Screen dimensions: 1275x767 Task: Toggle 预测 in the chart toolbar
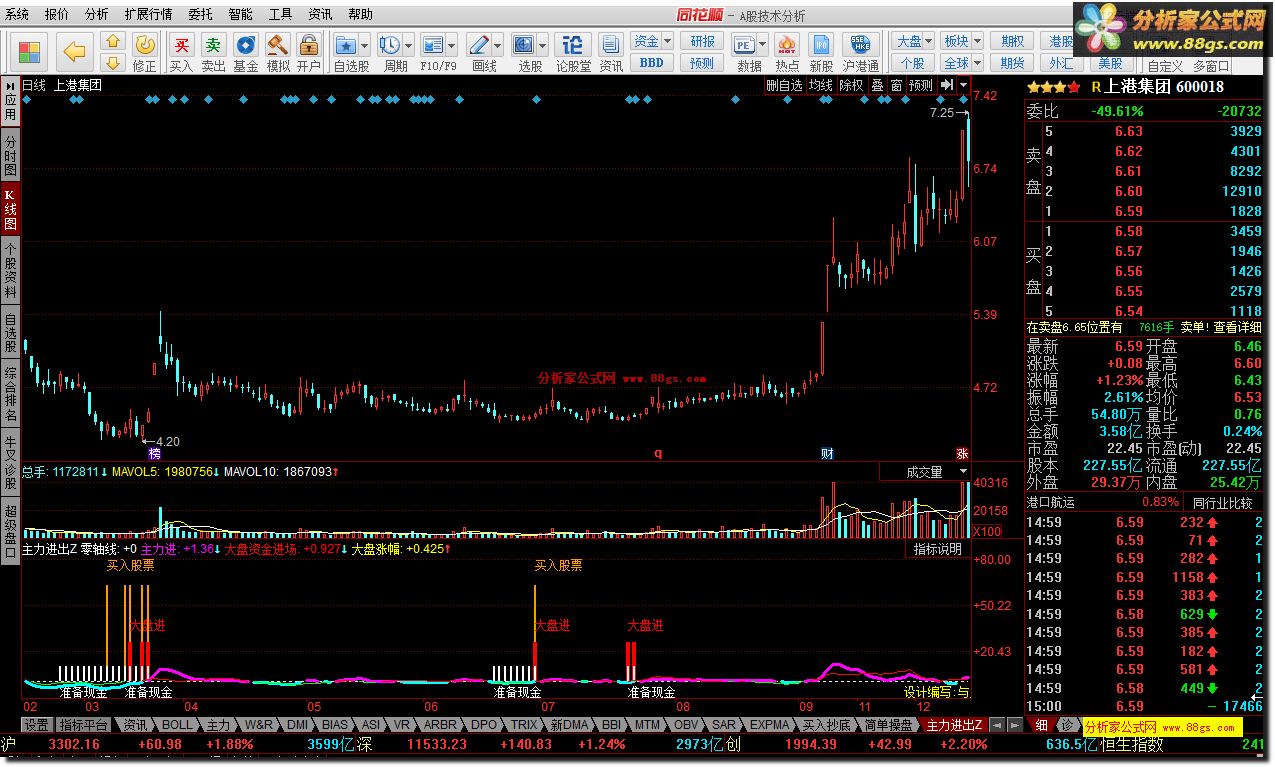(x=920, y=85)
